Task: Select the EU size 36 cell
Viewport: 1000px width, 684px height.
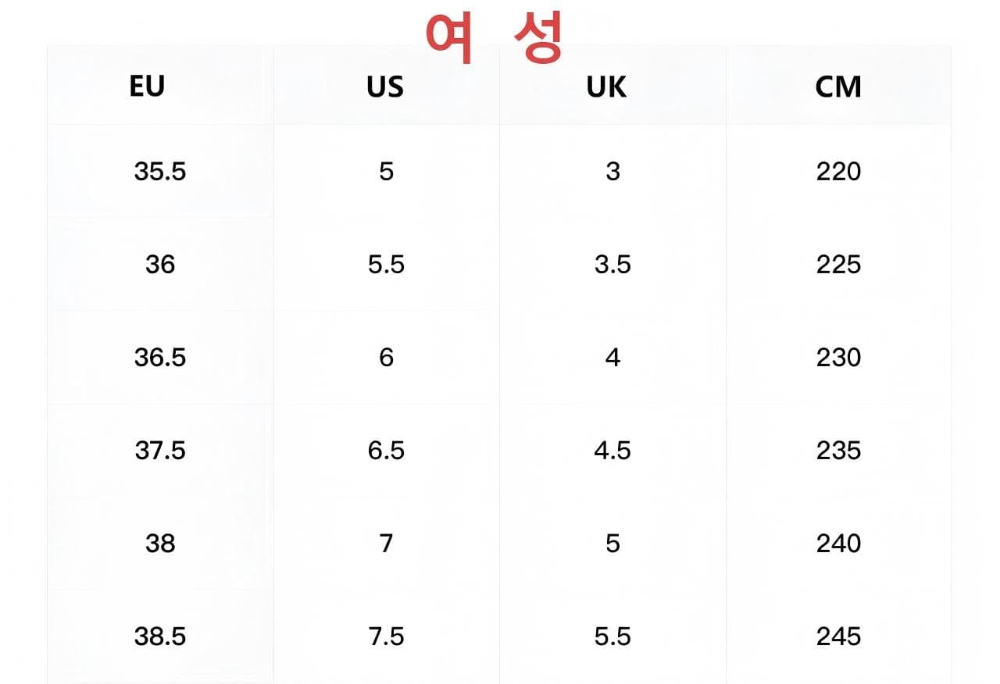Action: 160,264
